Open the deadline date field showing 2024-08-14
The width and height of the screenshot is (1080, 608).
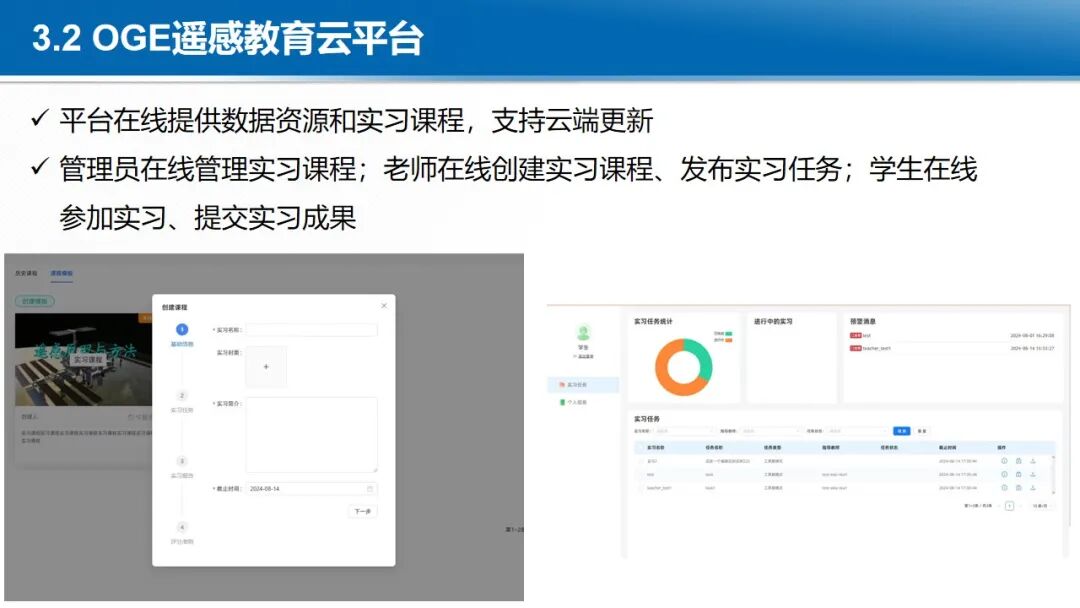click(x=311, y=489)
